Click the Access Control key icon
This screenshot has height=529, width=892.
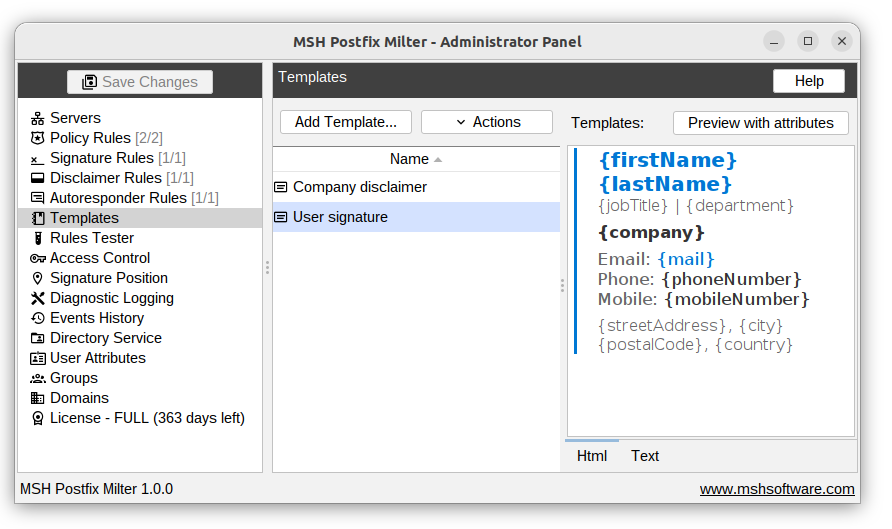(38, 258)
